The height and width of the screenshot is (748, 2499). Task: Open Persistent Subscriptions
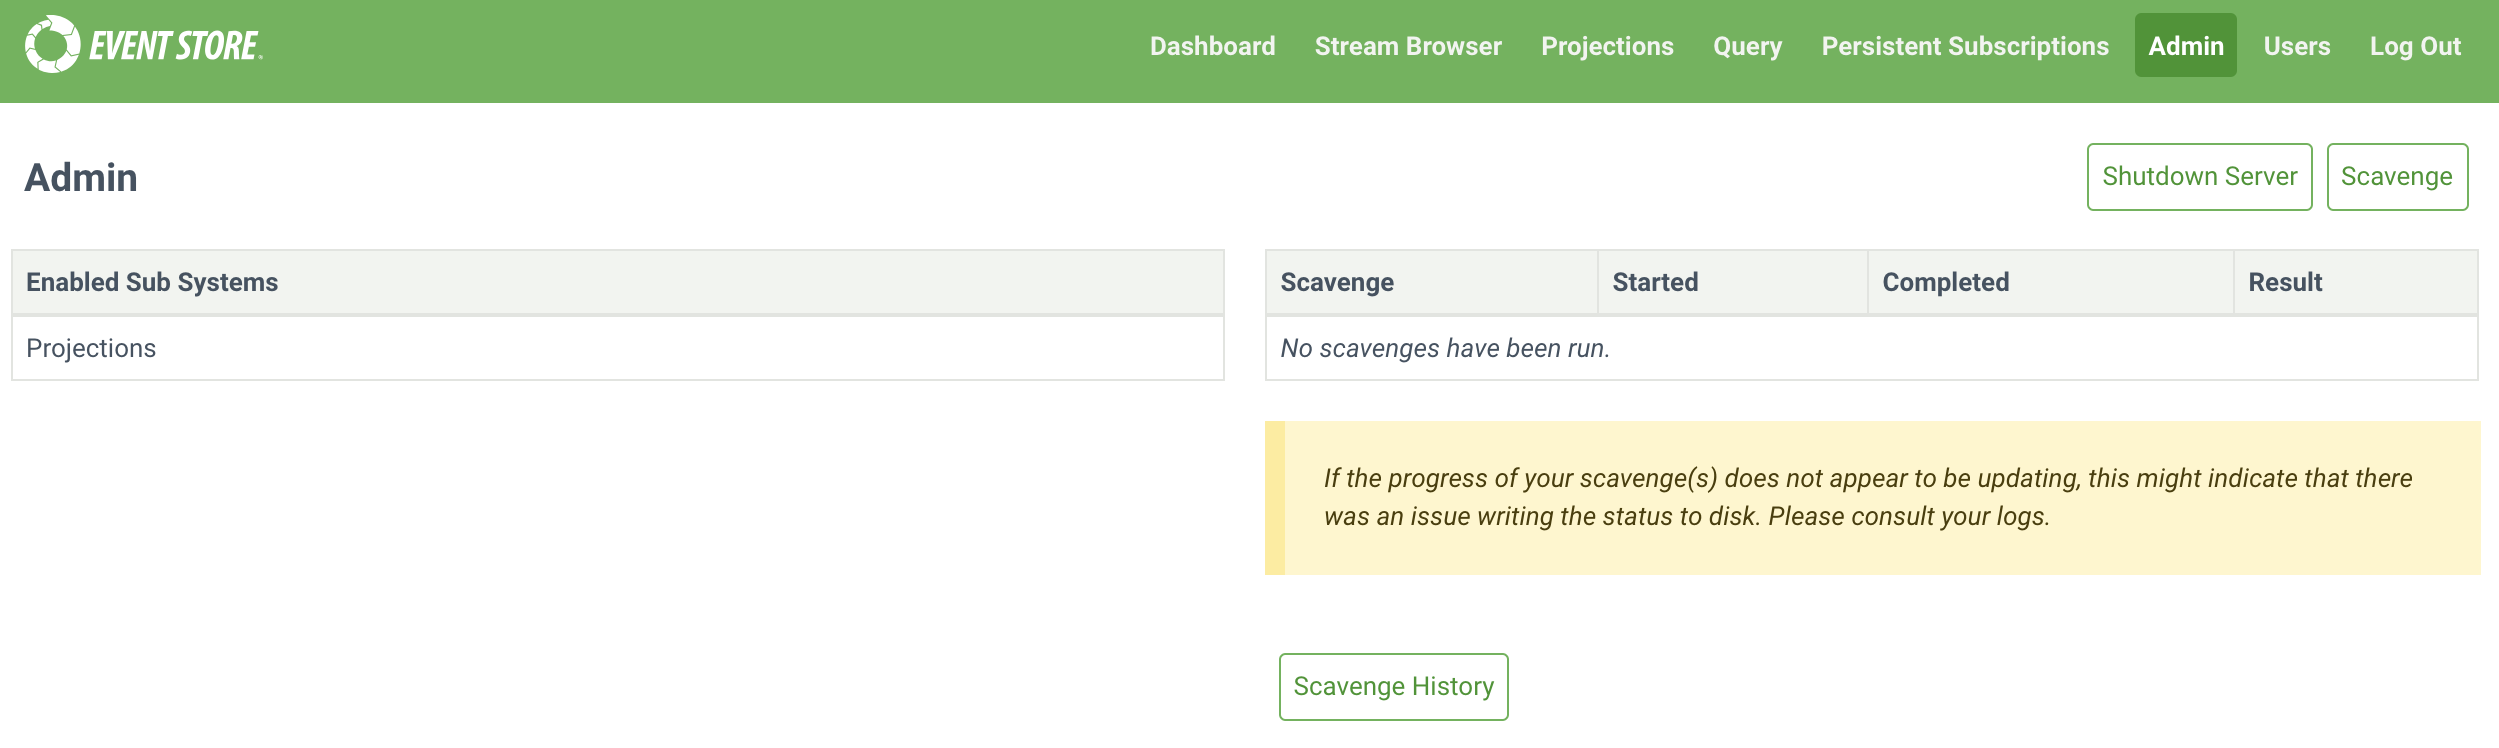1964,46
